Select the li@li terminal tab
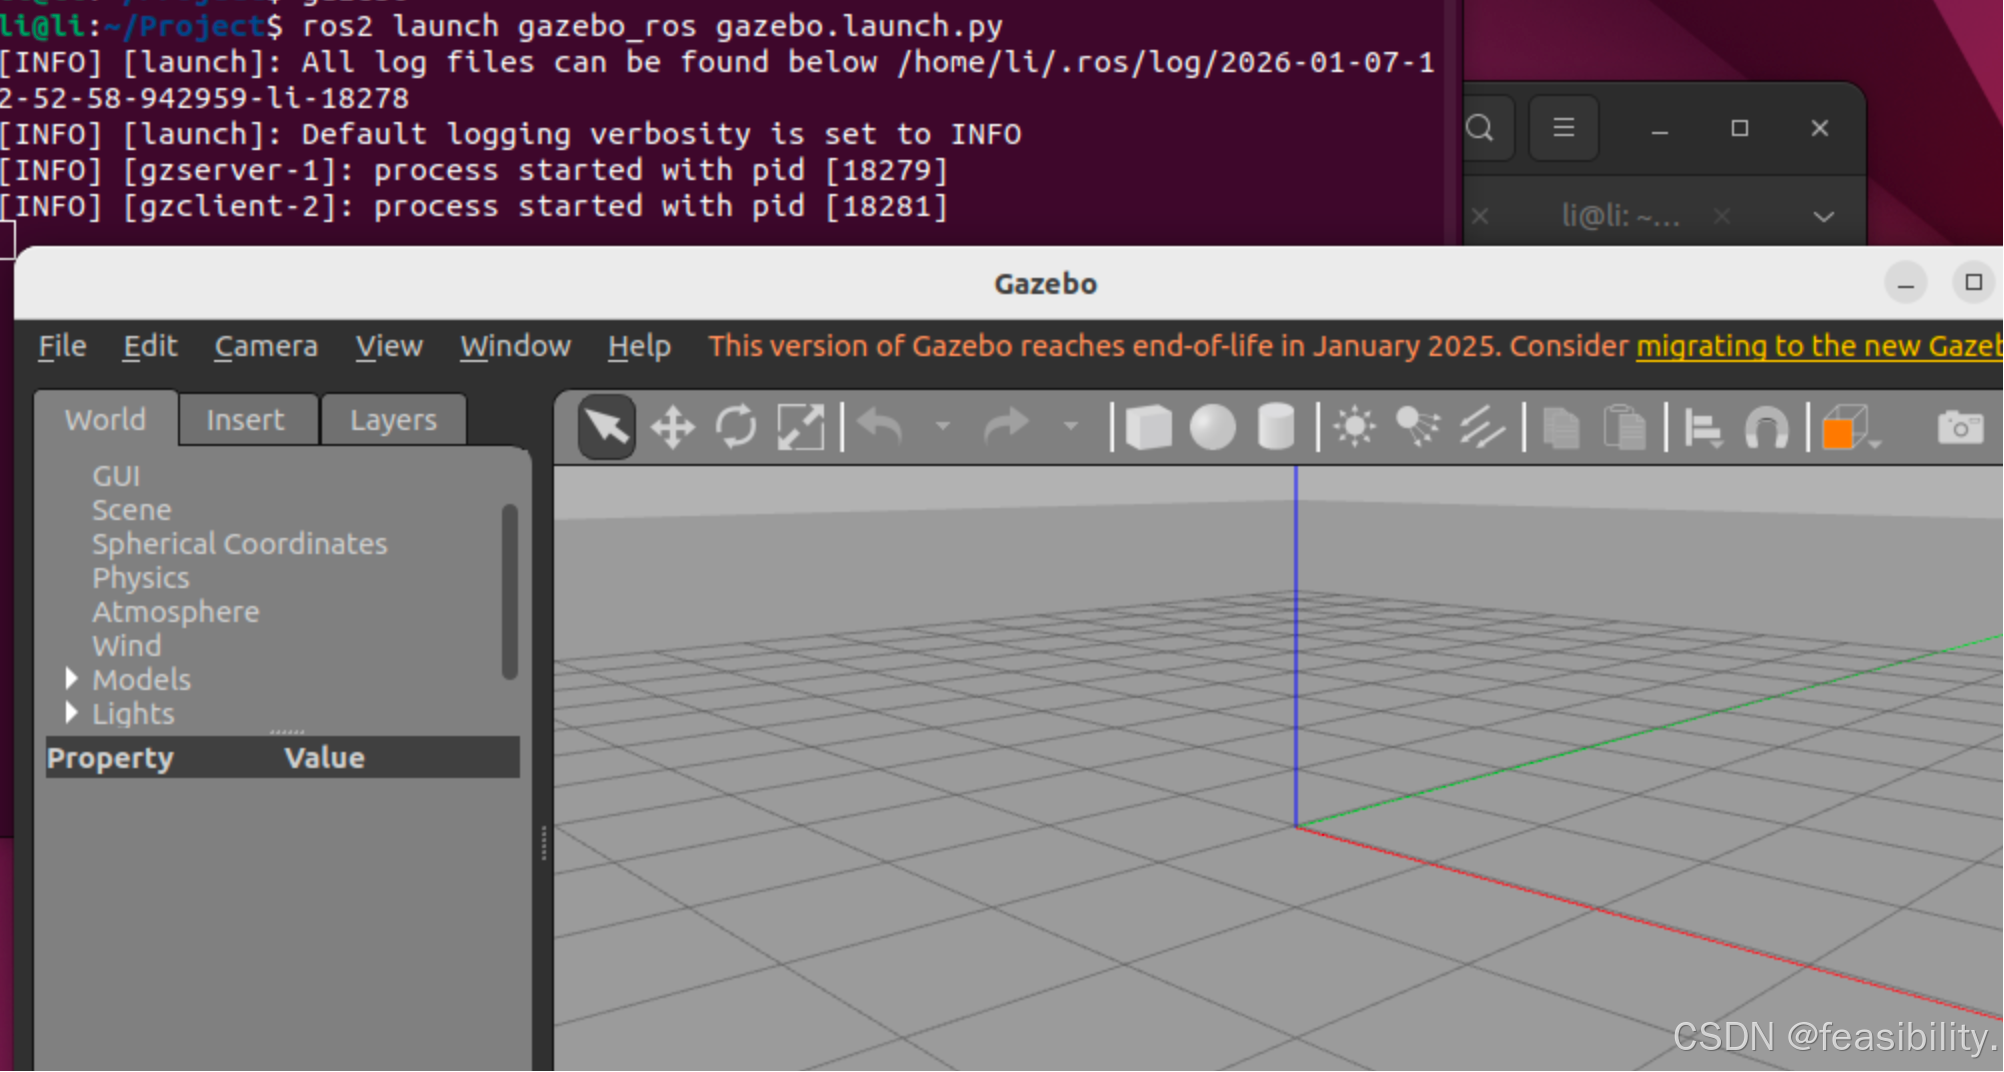The height and width of the screenshot is (1072, 2004). point(1620,216)
